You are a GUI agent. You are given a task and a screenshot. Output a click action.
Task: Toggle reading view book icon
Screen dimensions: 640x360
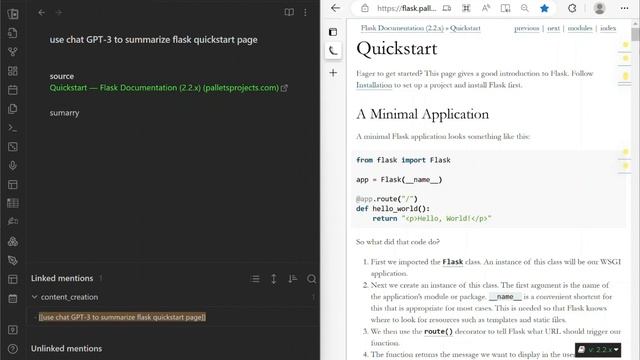click(x=289, y=13)
